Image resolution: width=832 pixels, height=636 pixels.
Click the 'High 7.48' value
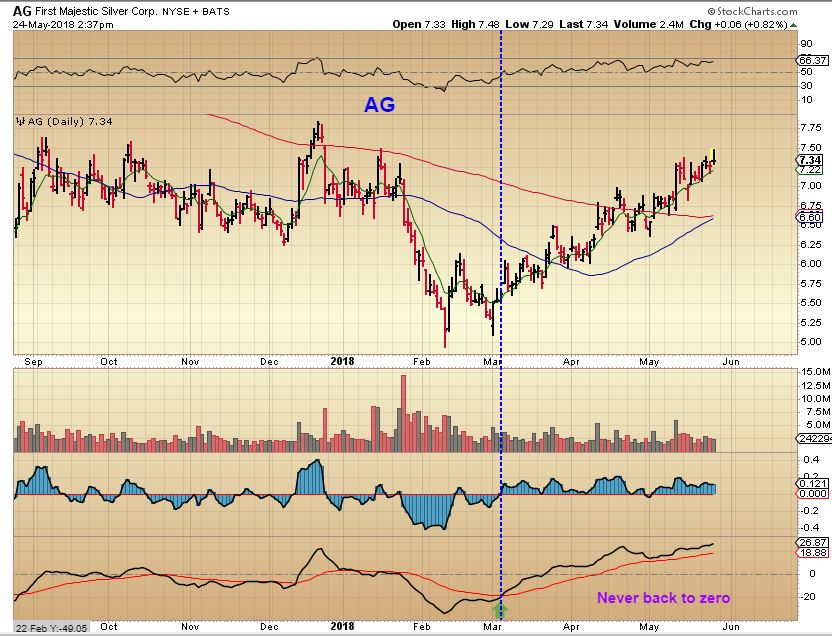[475, 24]
